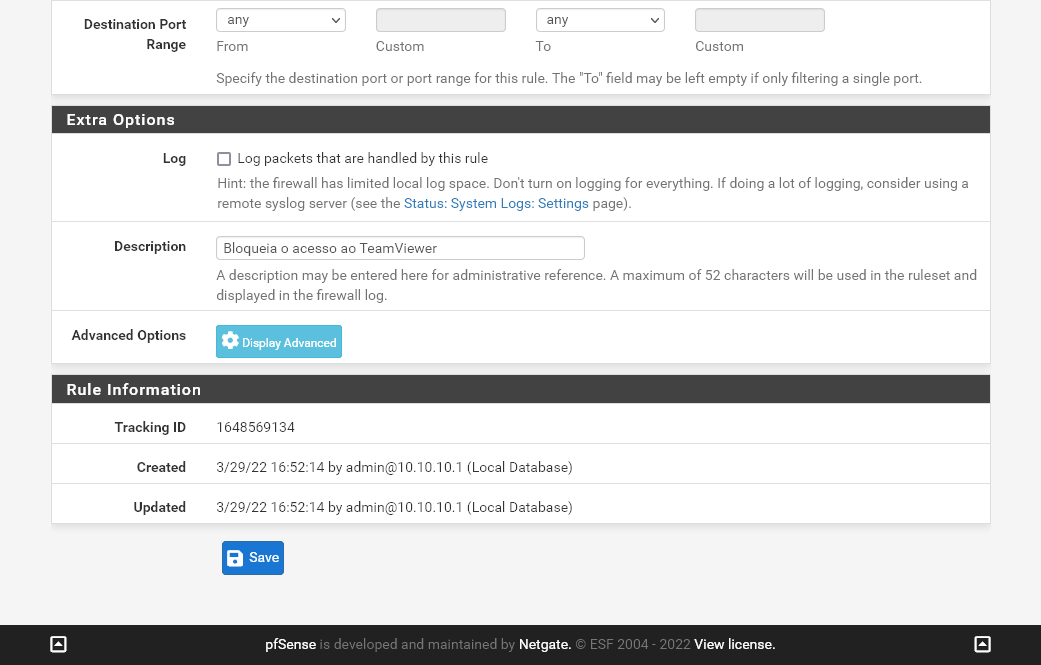Screen dimensions: 1041x665
Task: Focus the Description text field
Action: tap(400, 248)
